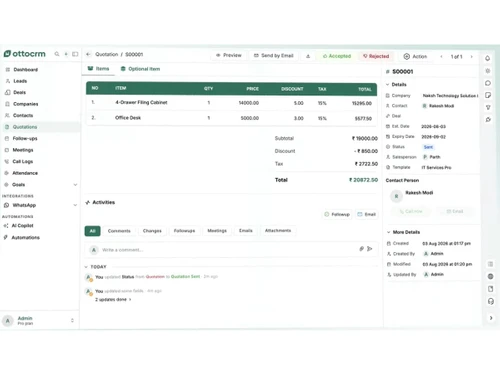Filter activities by Changes
The image size is (500, 375).
point(152,231)
